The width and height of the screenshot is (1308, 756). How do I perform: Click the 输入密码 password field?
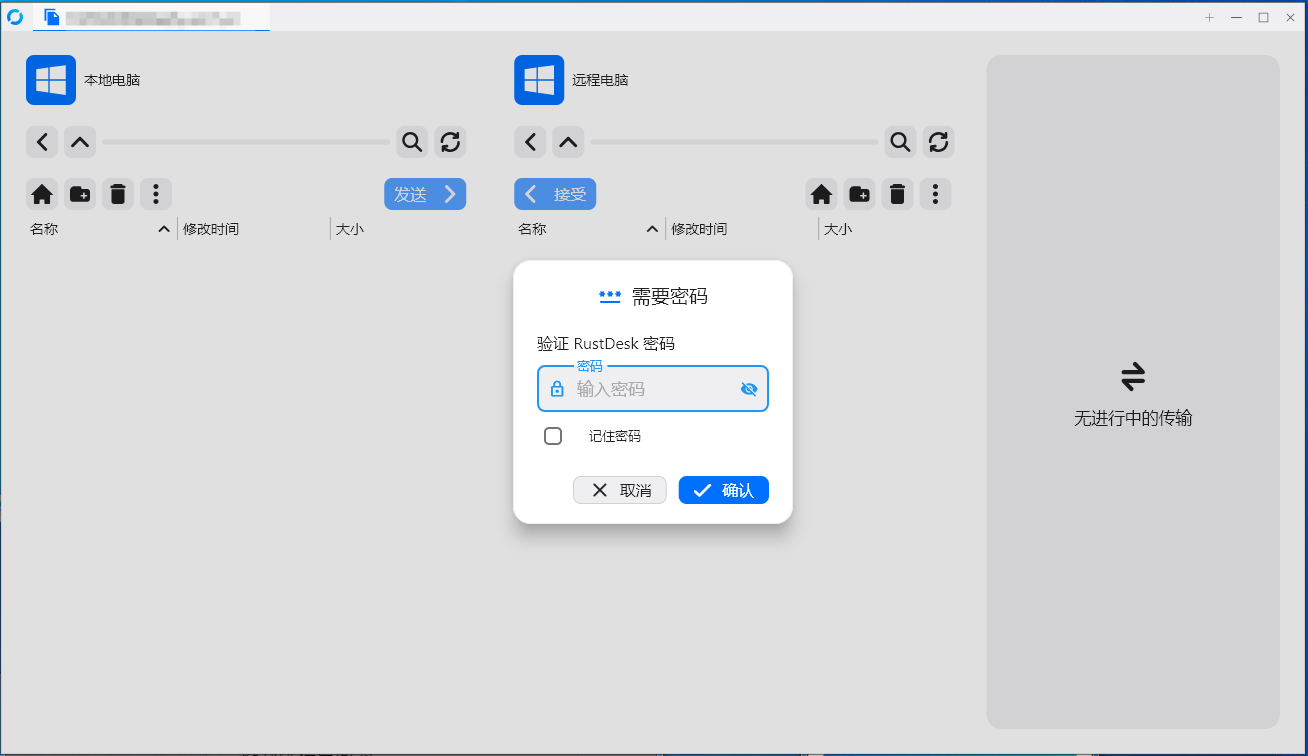point(653,389)
